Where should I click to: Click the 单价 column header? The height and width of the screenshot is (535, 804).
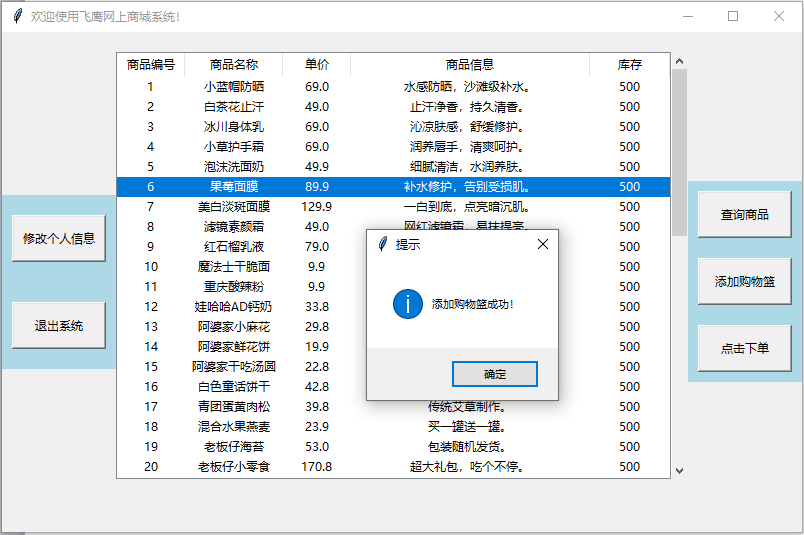pos(316,65)
